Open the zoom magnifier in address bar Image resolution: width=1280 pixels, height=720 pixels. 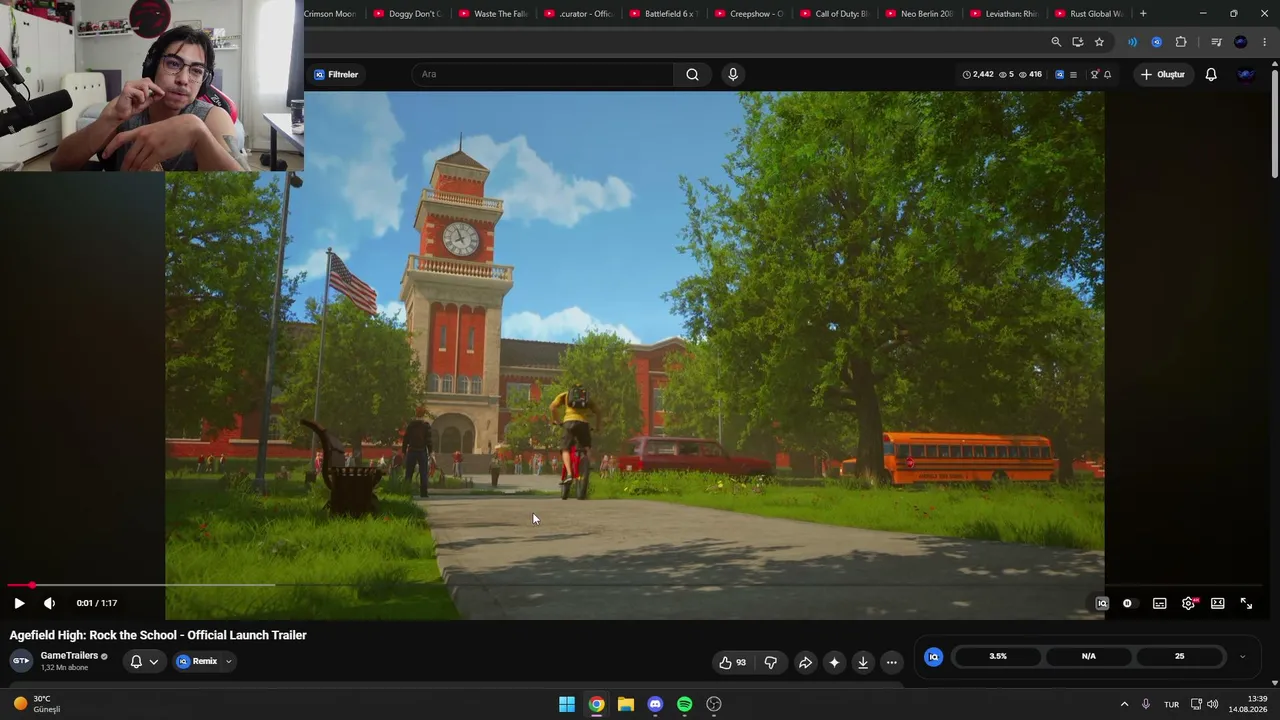tap(1056, 42)
